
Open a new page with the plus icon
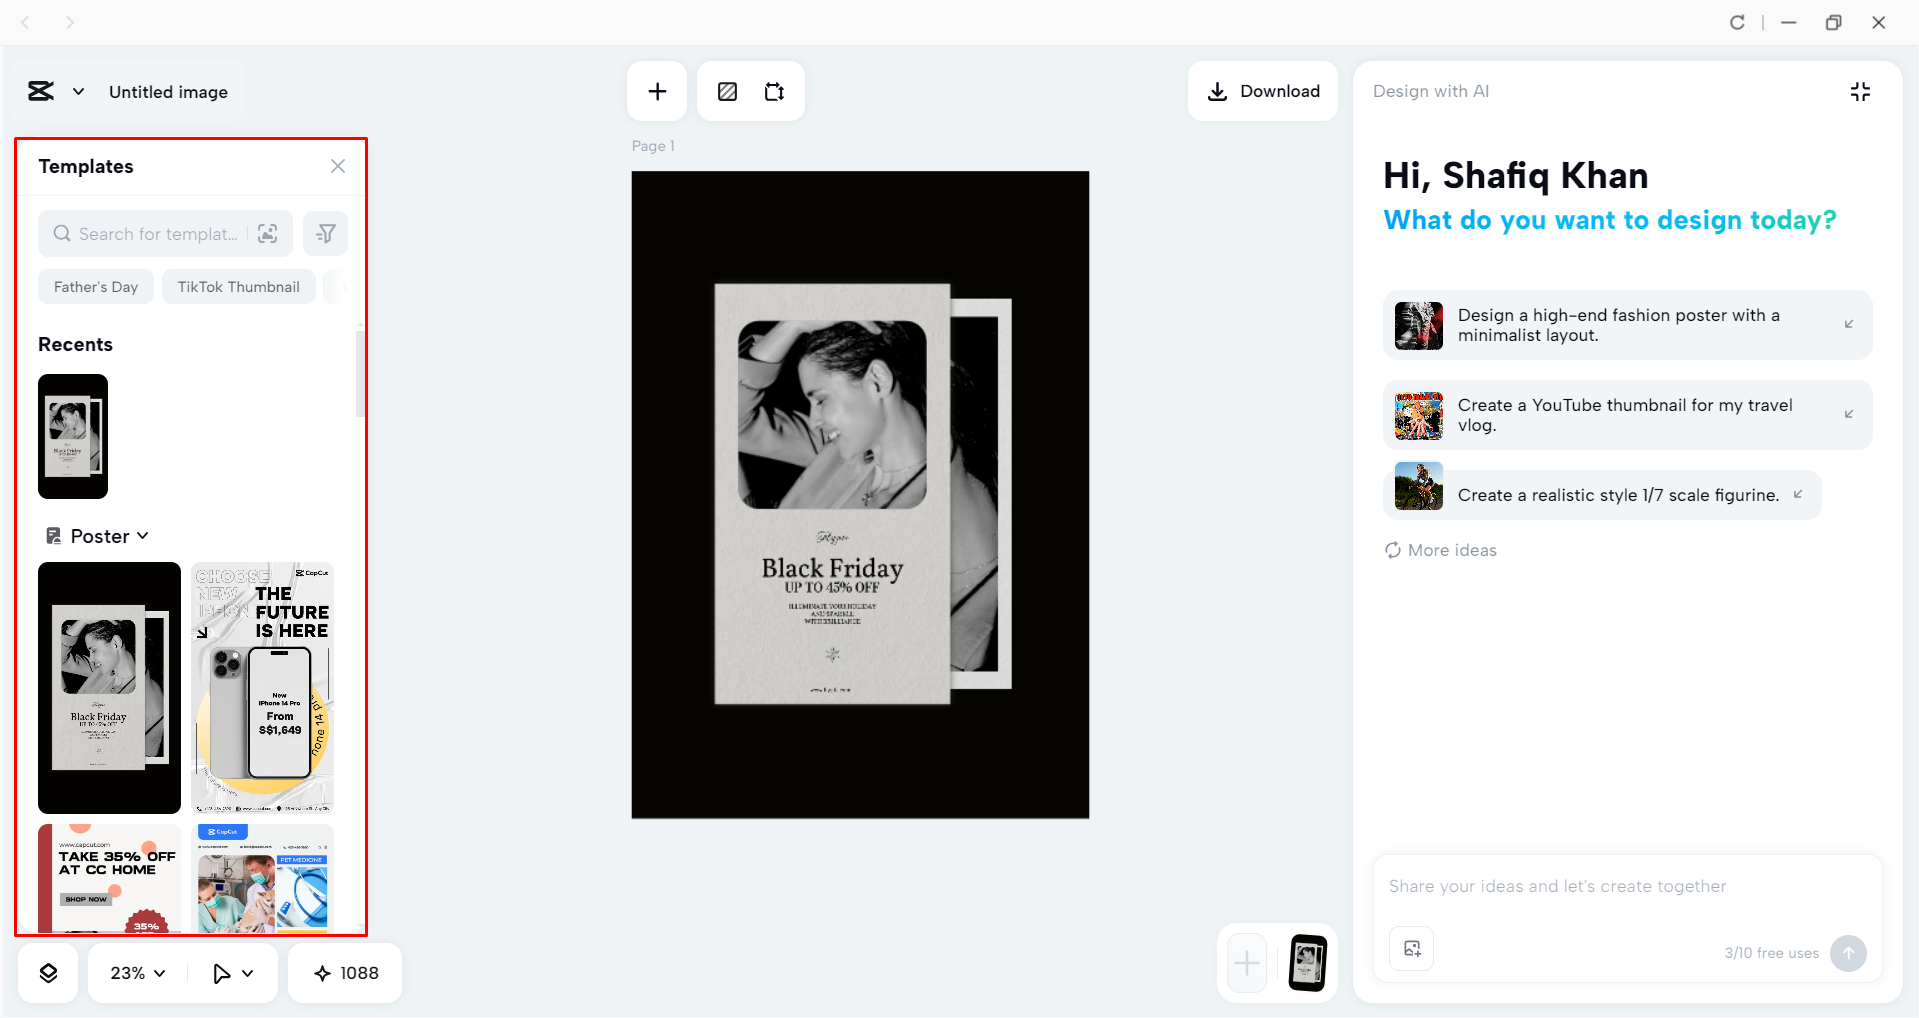[x=656, y=90]
